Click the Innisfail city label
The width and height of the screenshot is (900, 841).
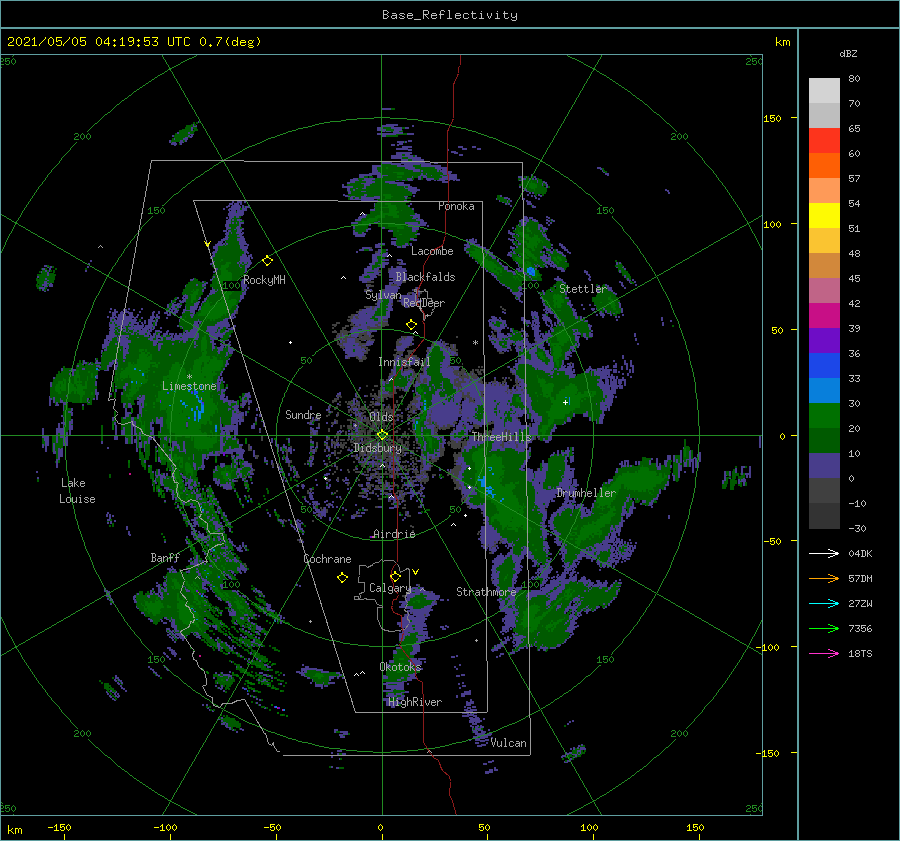[404, 362]
